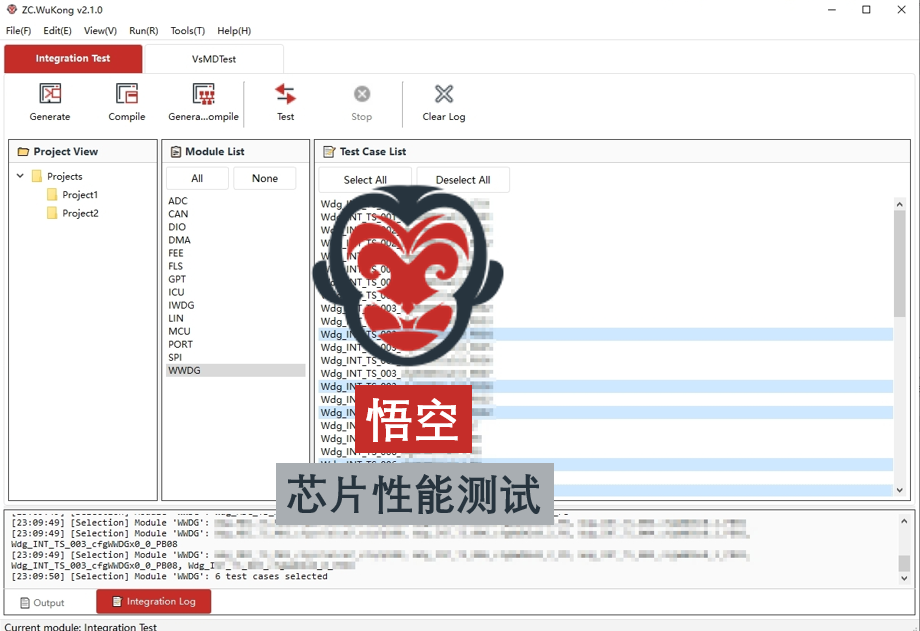Click the Compile toolbar icon

coord(127,94)
